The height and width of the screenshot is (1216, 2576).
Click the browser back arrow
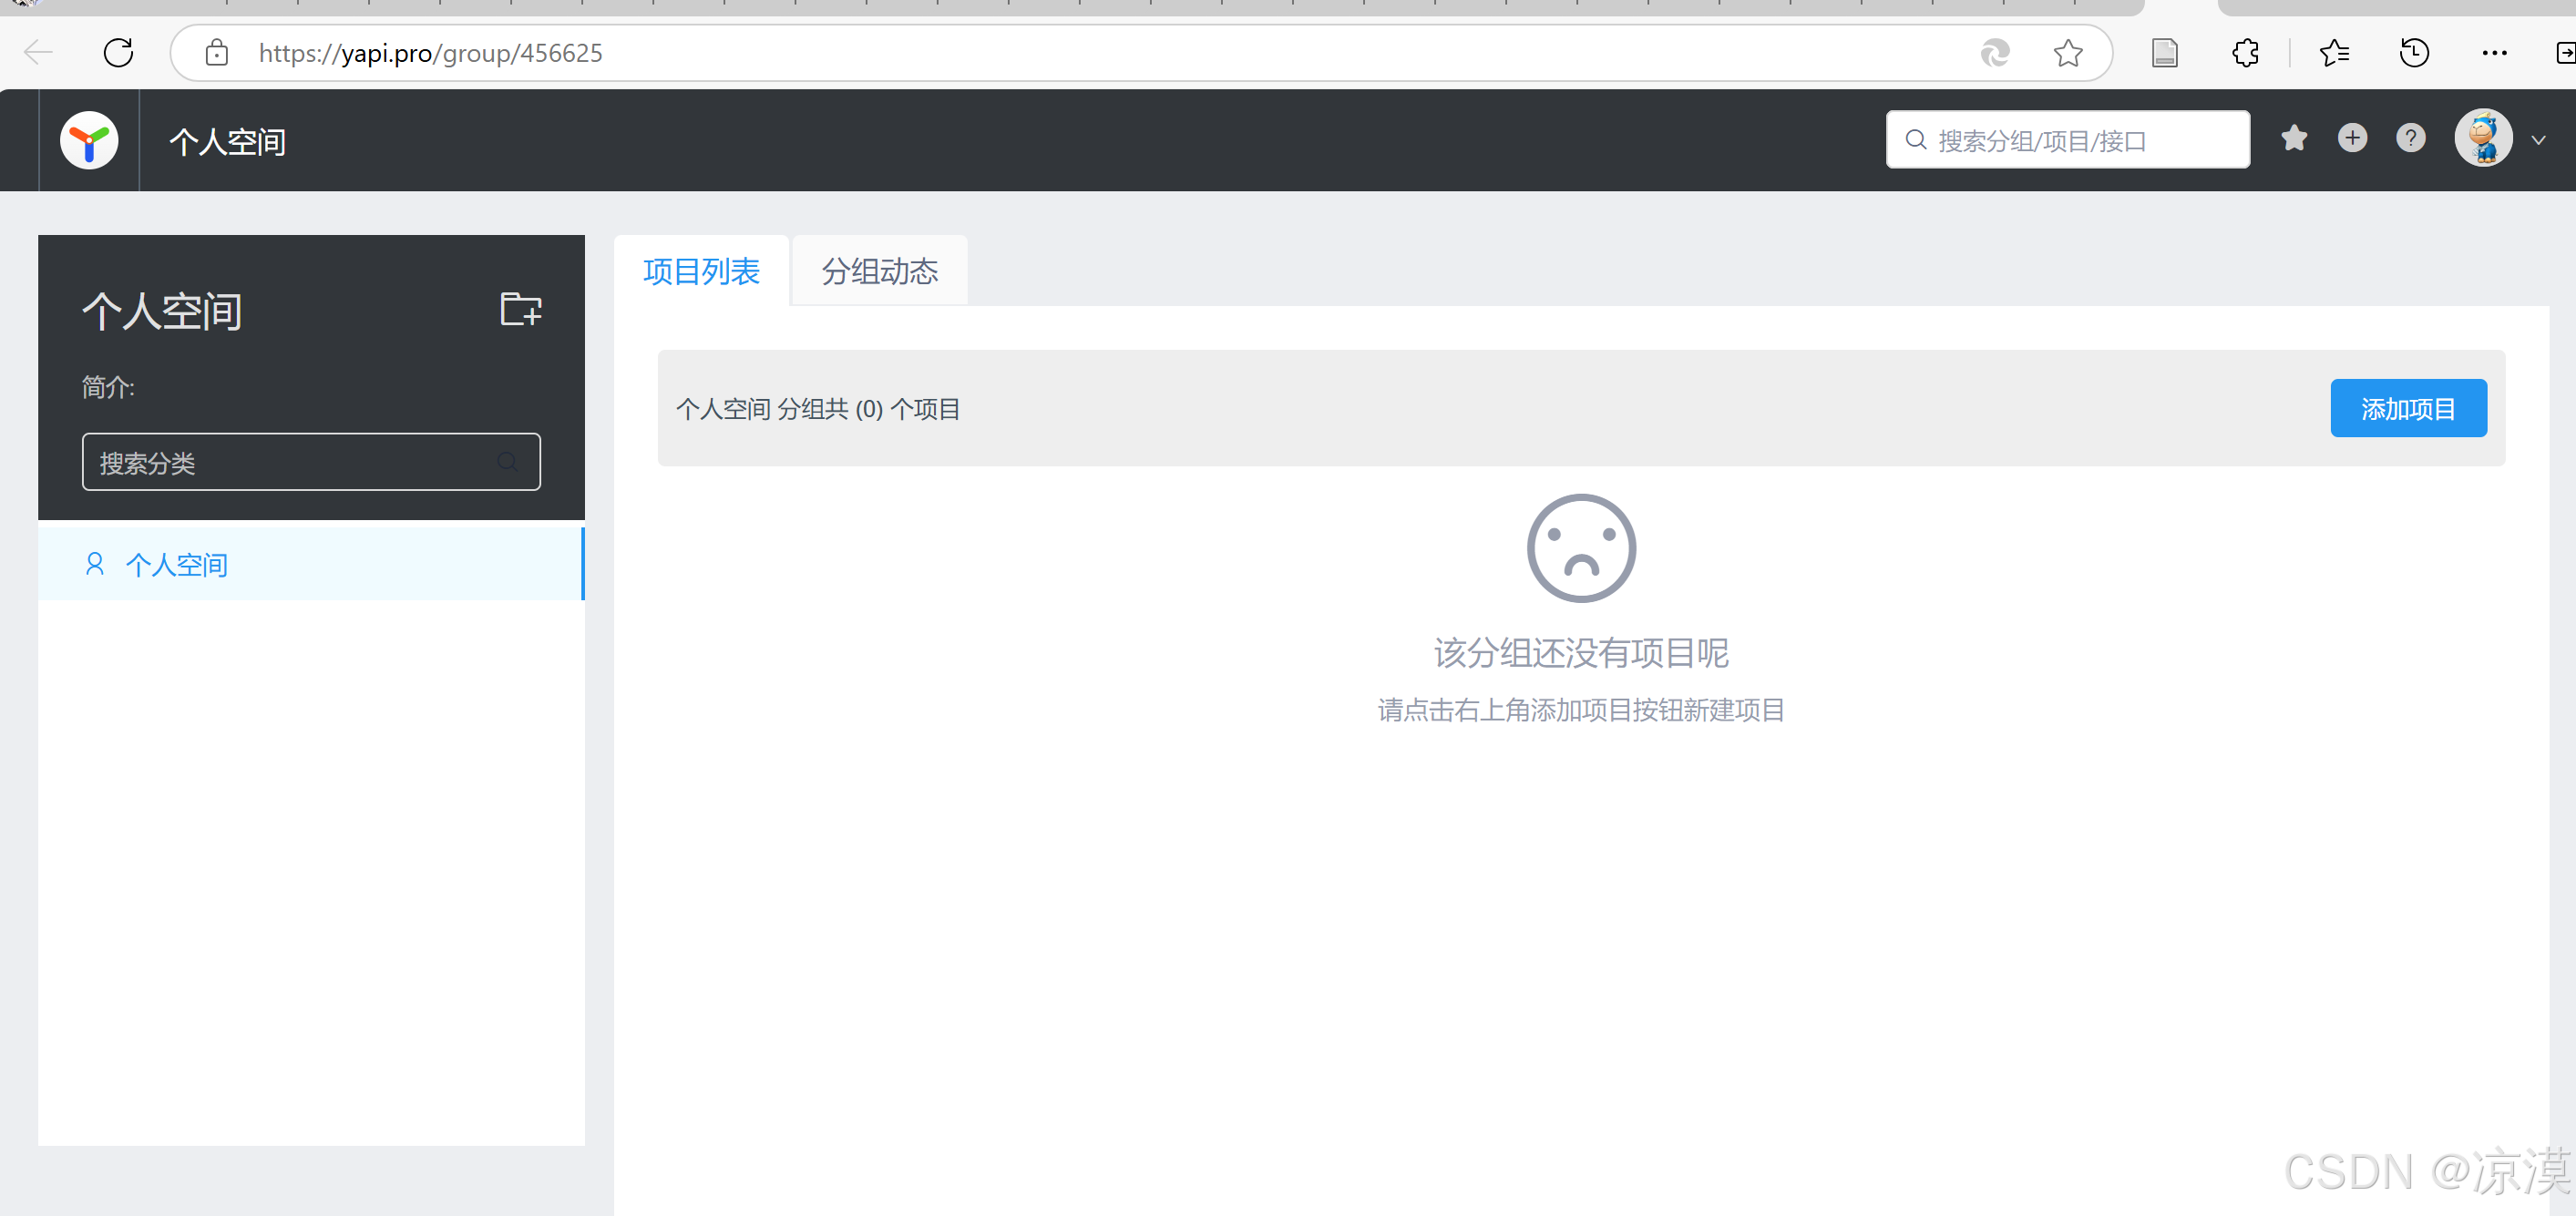pos(38,52)
